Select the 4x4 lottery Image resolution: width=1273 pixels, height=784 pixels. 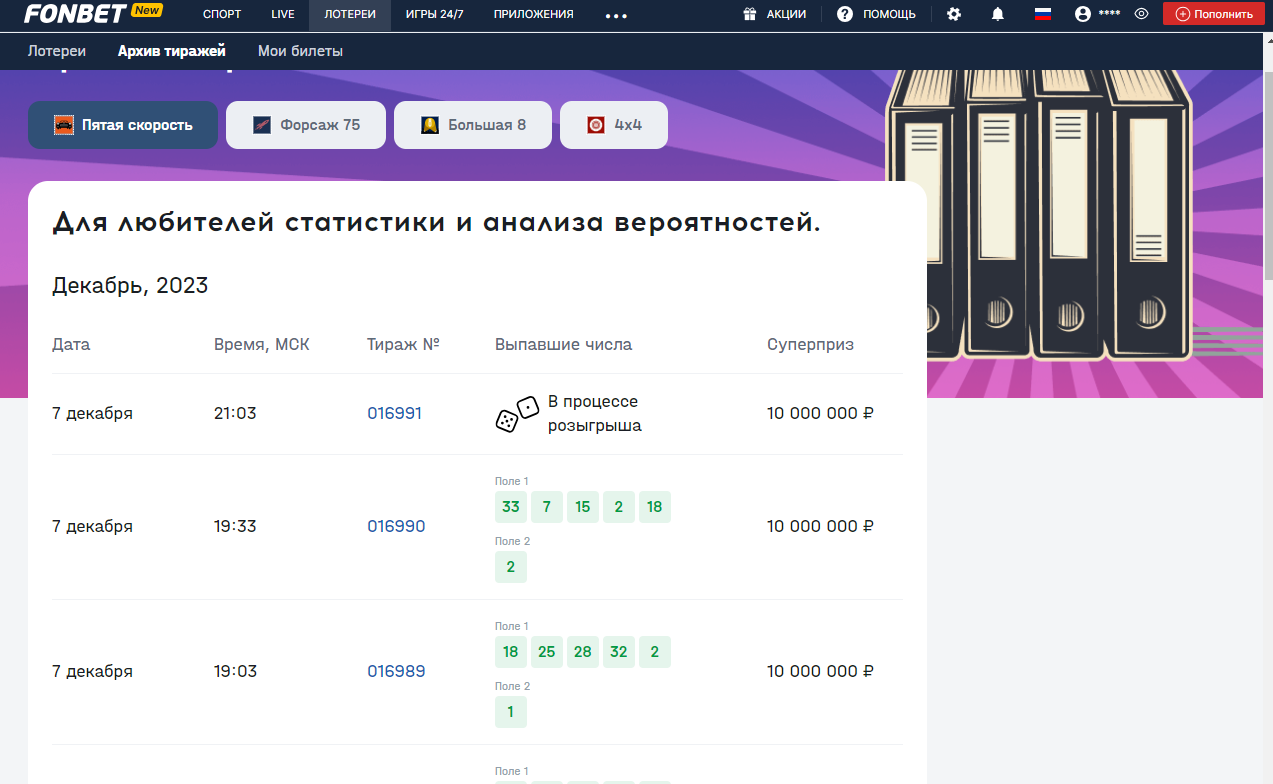coord(614,125)
